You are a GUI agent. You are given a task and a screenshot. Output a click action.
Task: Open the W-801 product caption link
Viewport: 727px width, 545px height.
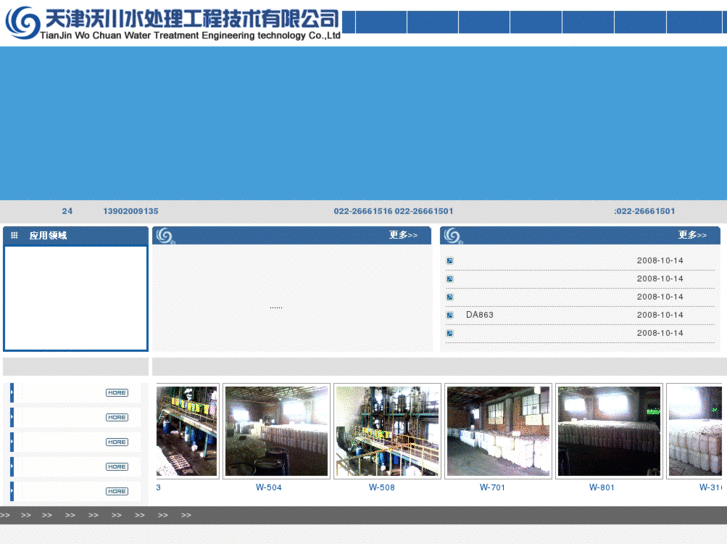[x=601, y=487]
